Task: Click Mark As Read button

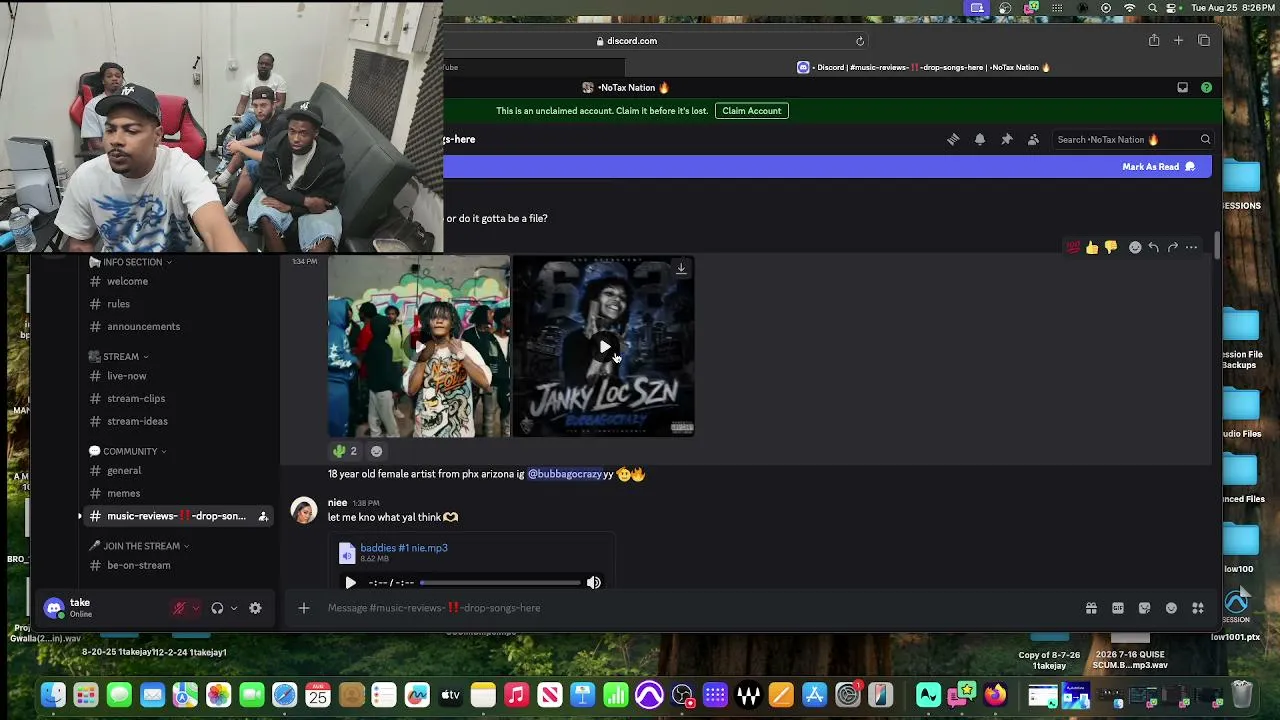Action: point(1159,167)
